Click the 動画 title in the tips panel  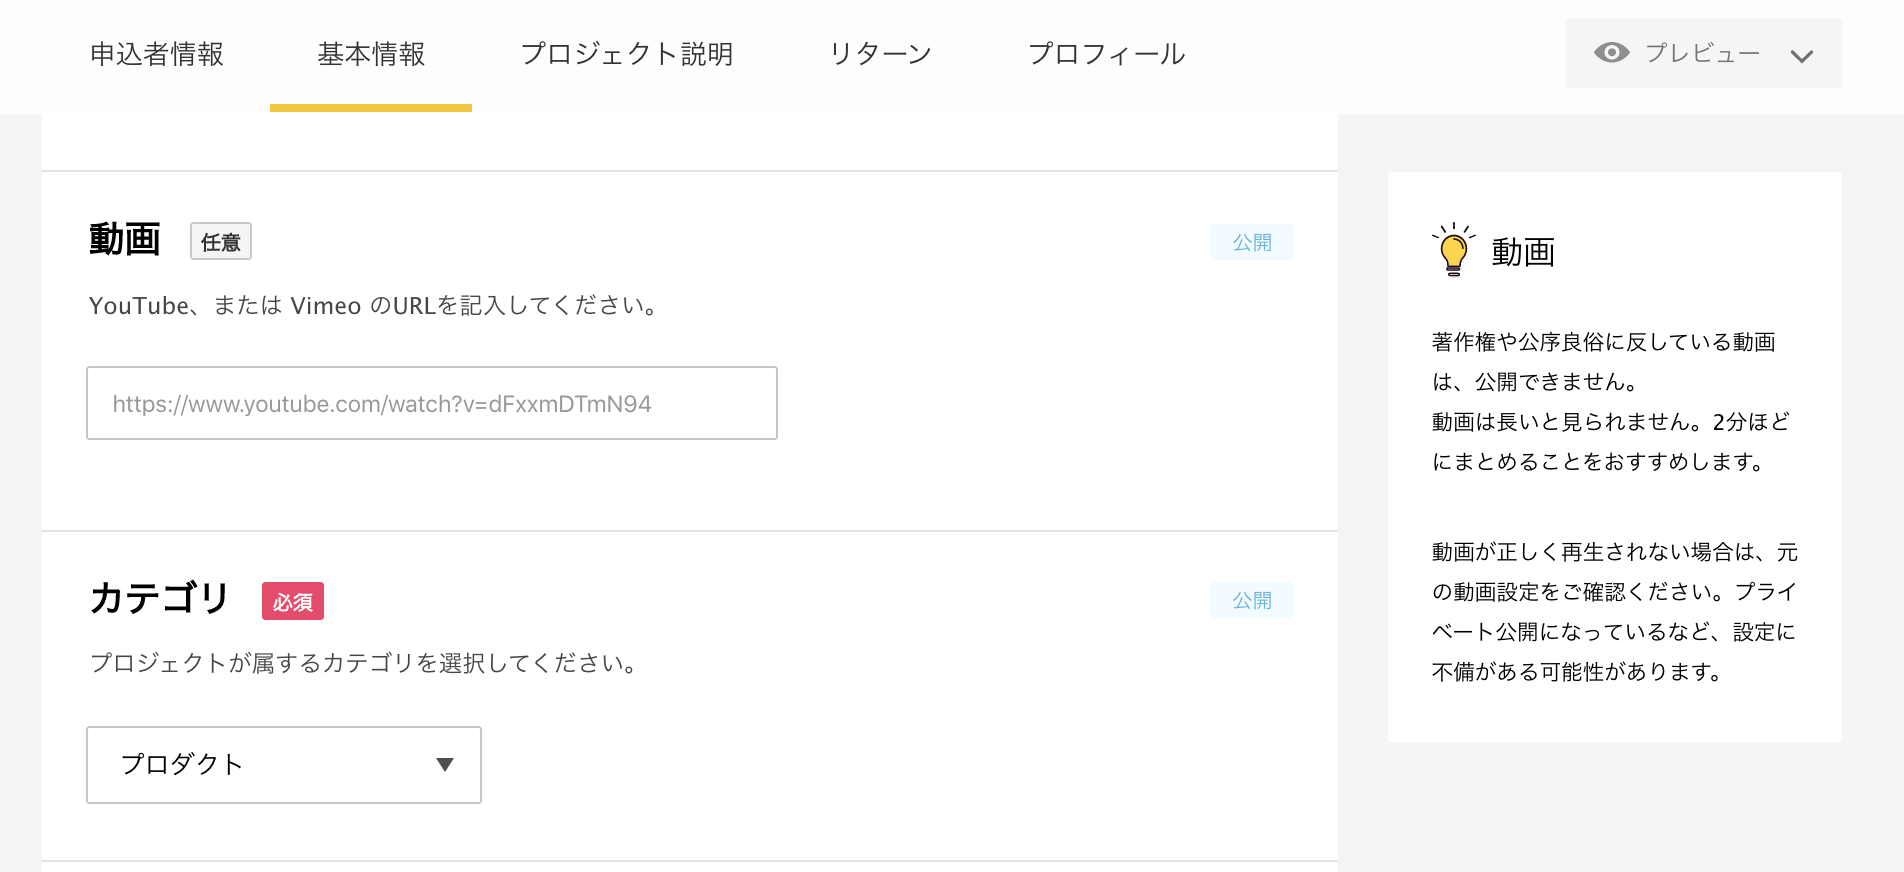click(x=1523, y=252)
